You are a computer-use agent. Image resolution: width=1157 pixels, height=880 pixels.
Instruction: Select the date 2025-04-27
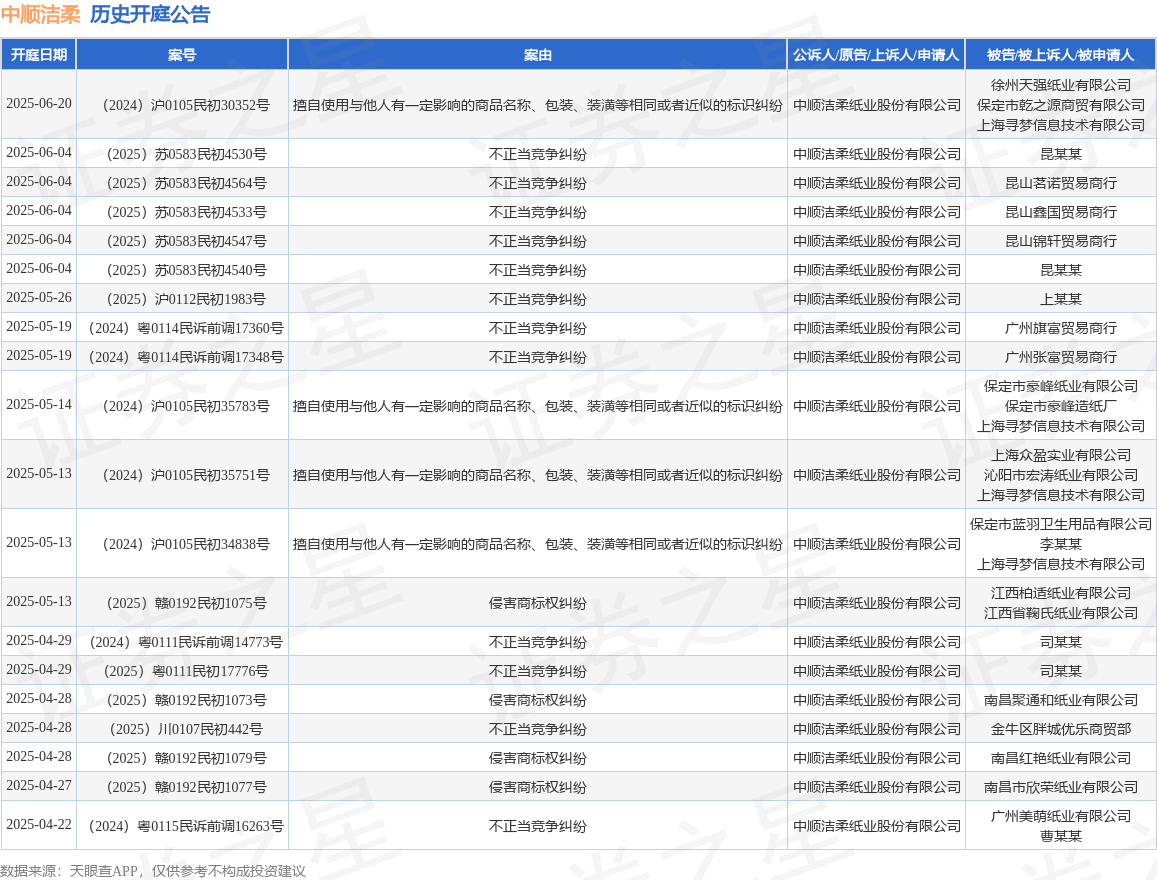click(x=39, y=786)
